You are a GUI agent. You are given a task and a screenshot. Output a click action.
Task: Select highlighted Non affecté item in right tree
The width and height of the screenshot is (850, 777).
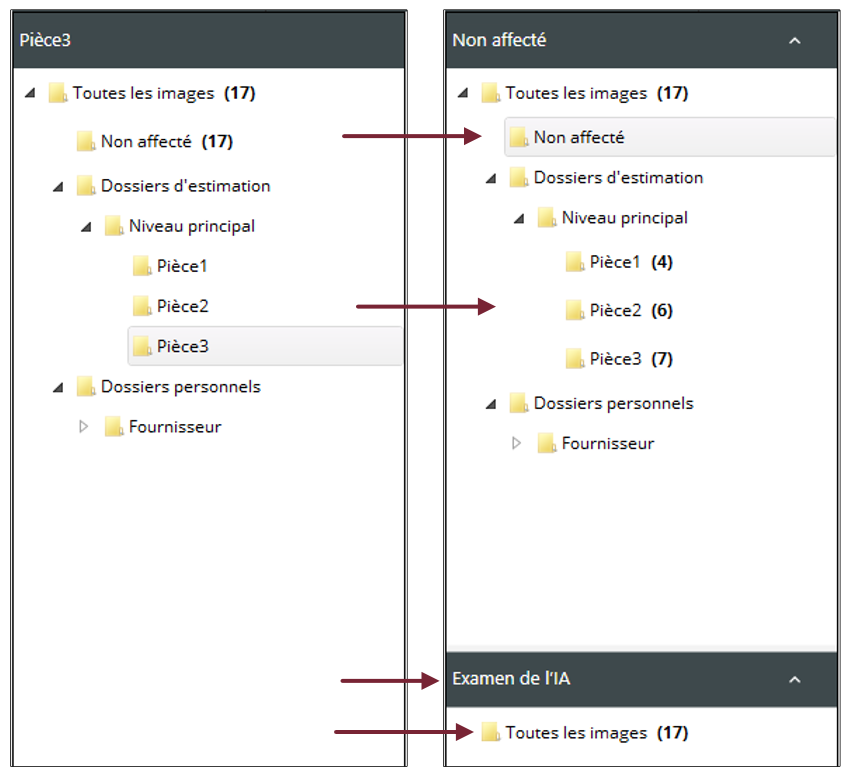coord(579,138)
